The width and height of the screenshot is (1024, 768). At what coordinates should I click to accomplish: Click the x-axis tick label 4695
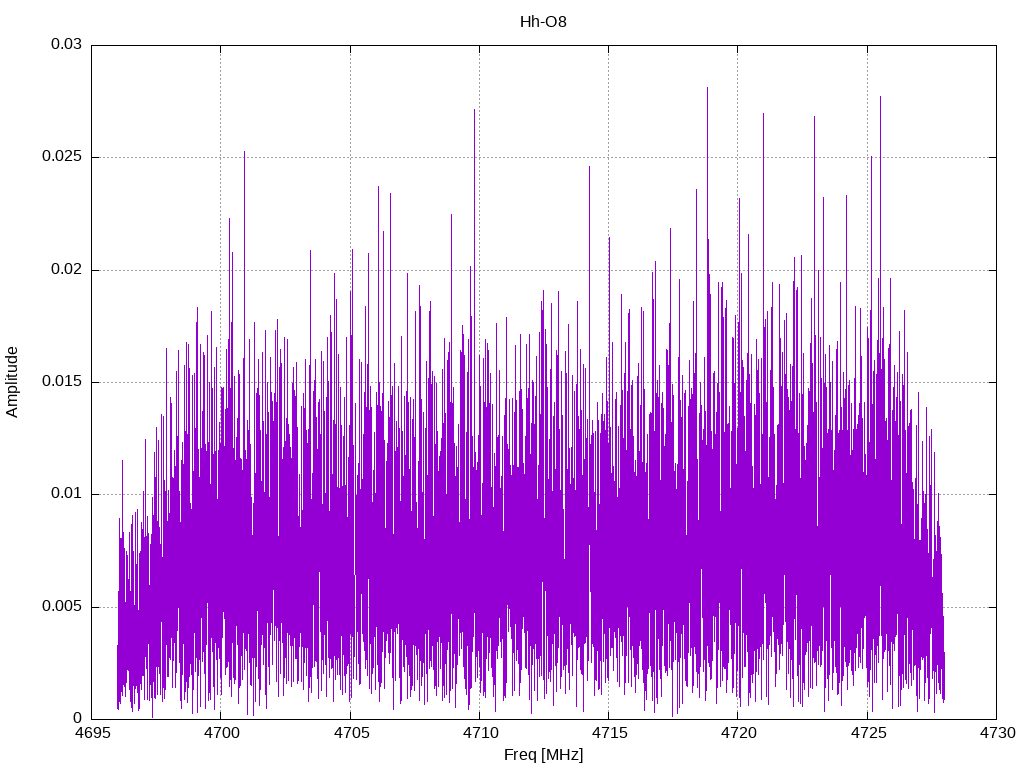point(91,733)
